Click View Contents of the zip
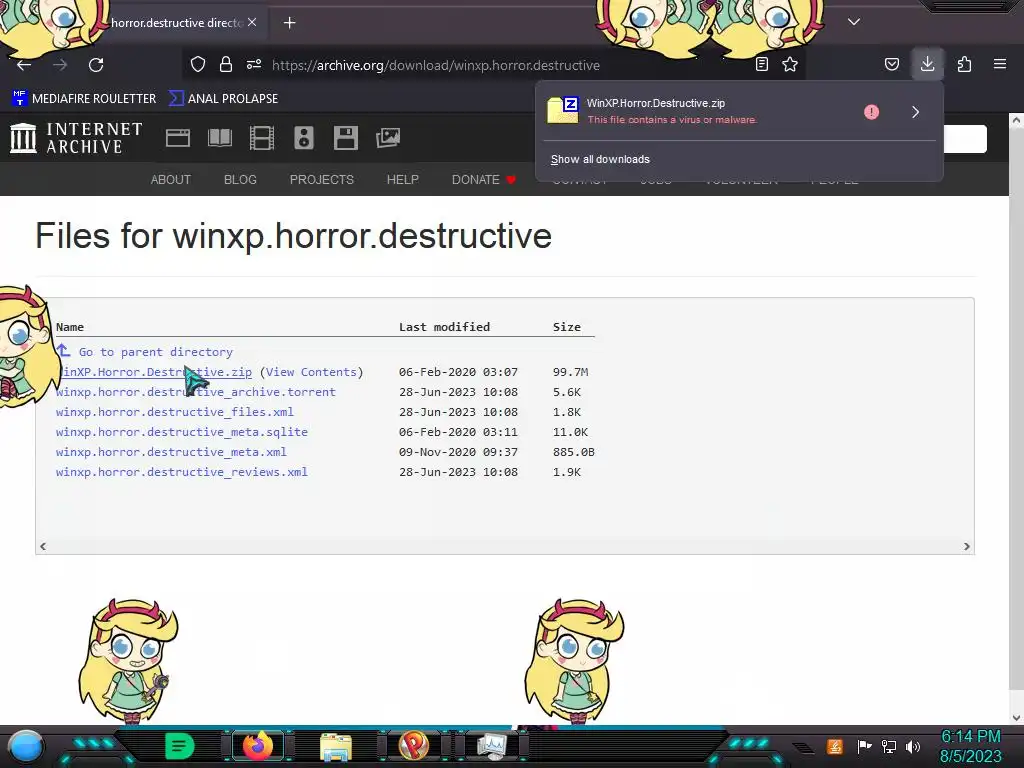 (x=311, y=372)
